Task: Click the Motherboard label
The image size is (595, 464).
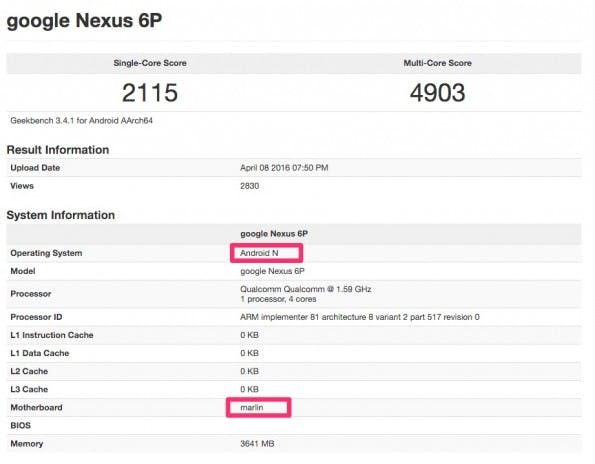Action: coord(36,407)
